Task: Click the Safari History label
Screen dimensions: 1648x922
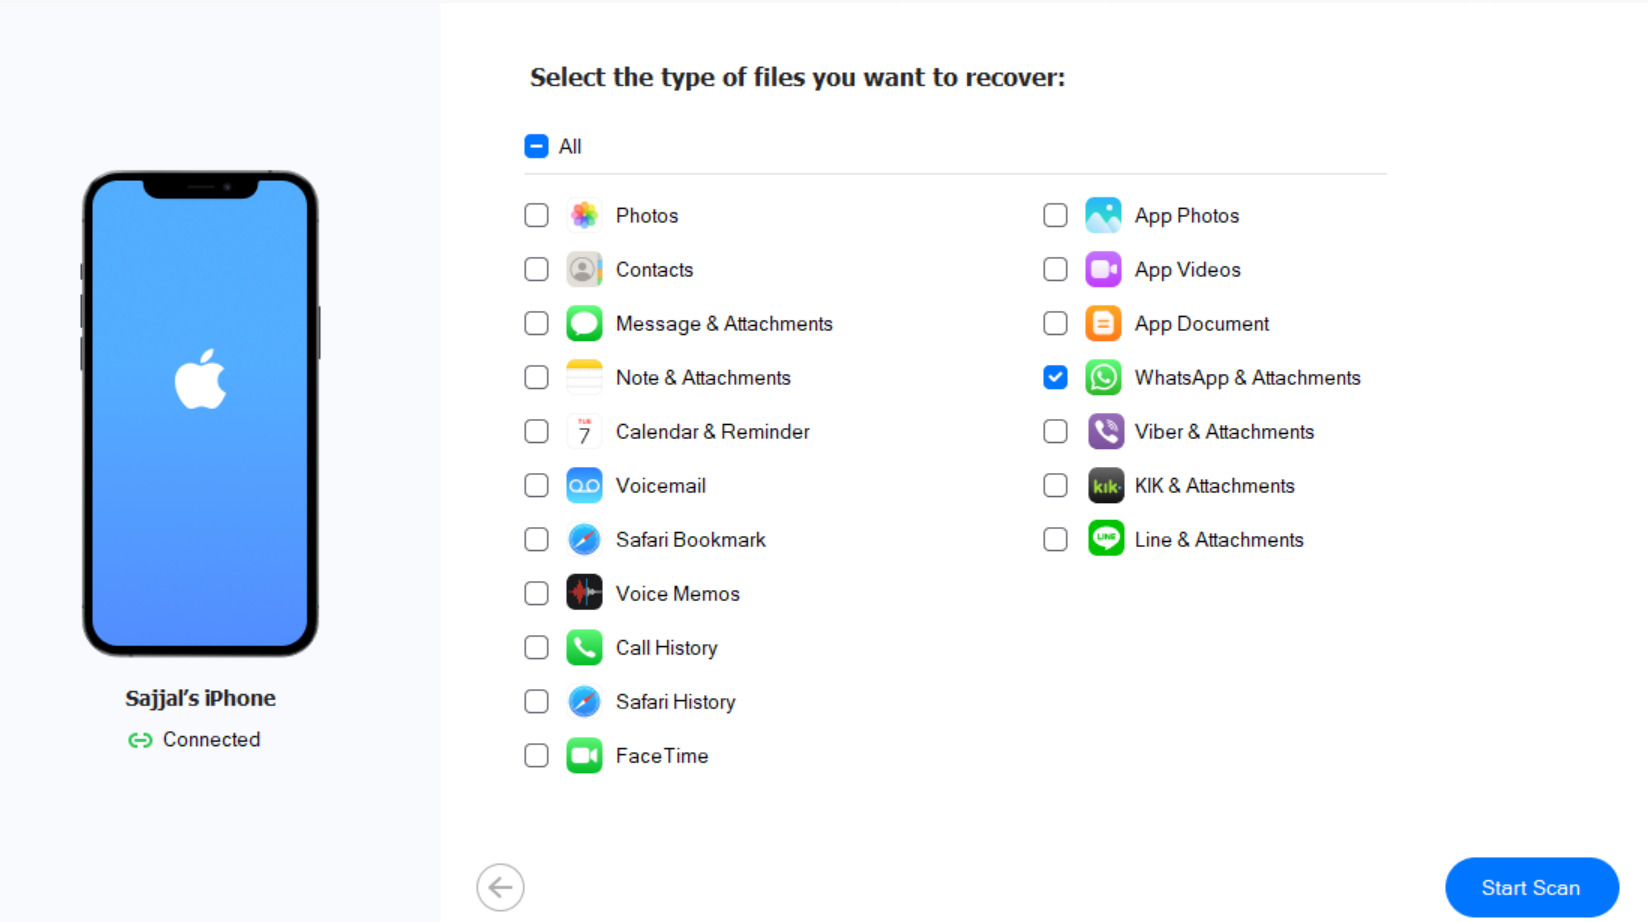Action: pos(675,702)
